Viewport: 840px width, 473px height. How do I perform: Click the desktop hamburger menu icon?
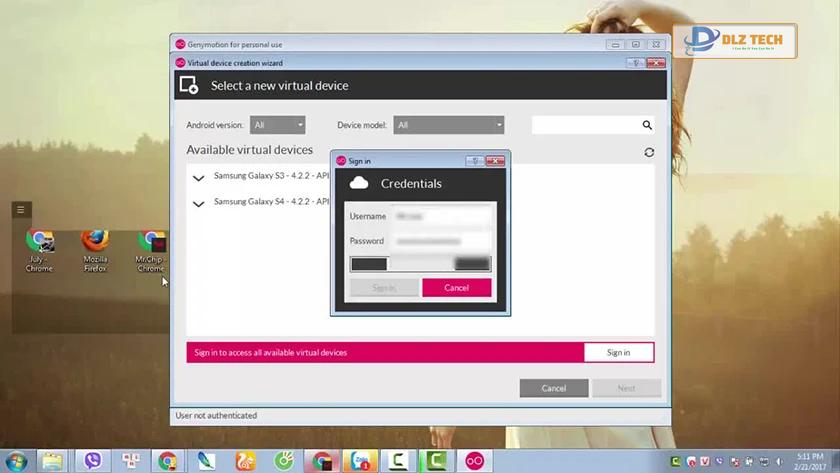[21, 209]
